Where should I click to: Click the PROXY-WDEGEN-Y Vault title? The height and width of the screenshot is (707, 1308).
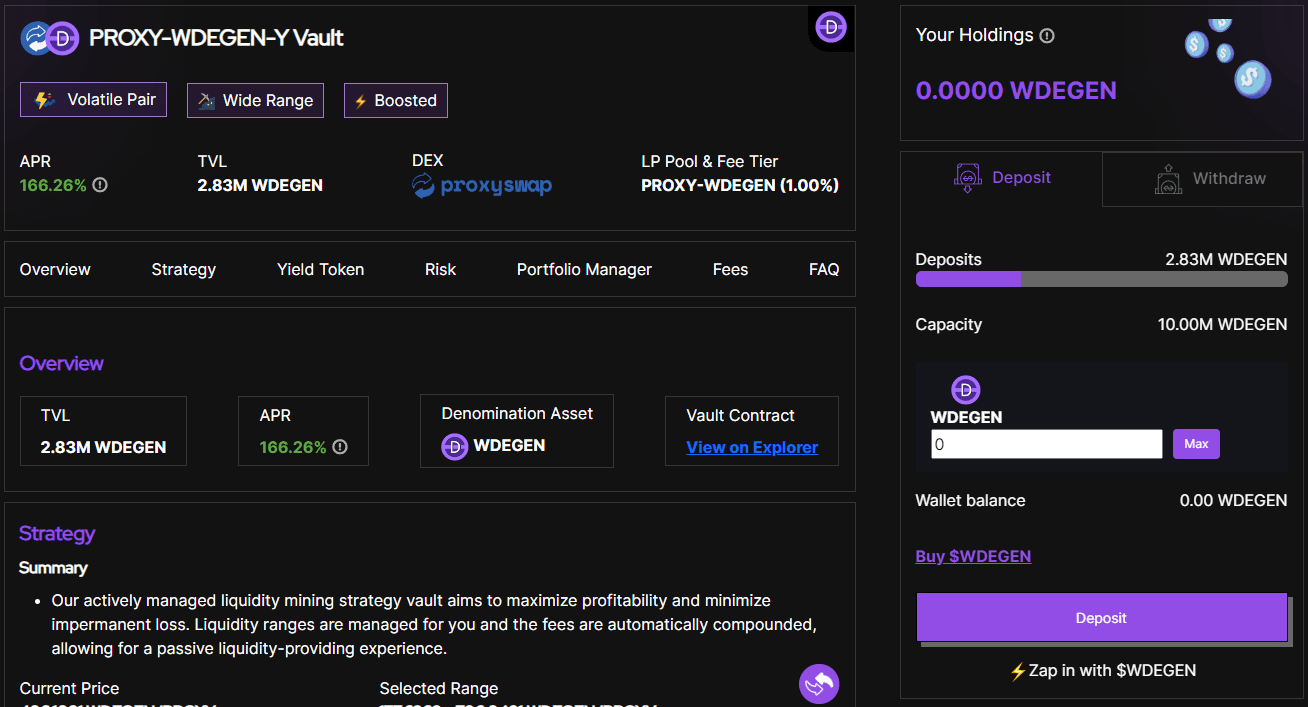pos(216,38)
